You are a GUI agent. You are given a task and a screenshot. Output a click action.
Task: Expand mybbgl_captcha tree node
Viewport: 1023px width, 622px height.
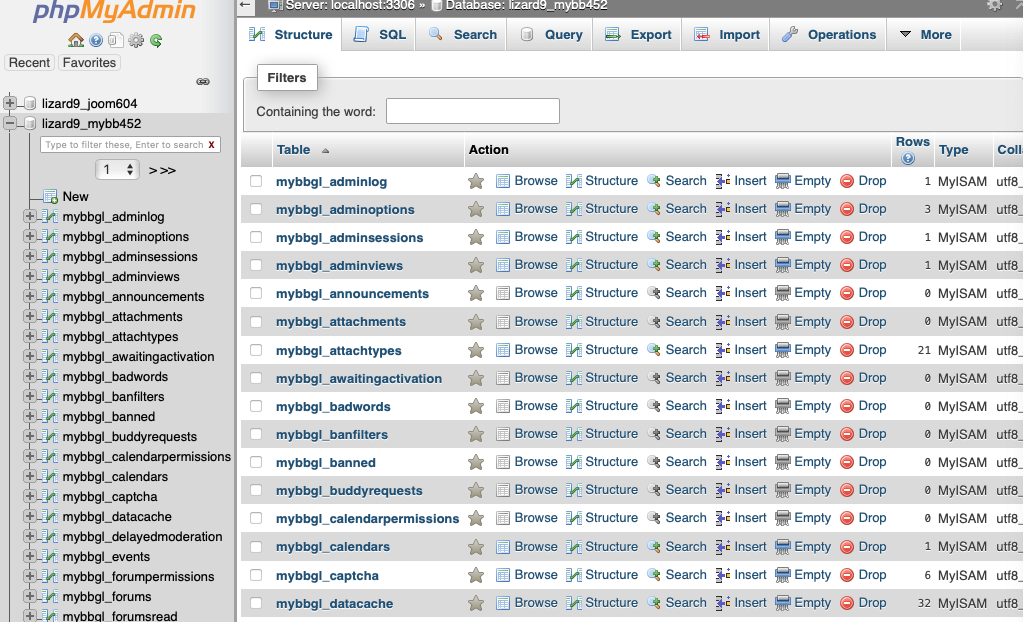click(29, 496)
